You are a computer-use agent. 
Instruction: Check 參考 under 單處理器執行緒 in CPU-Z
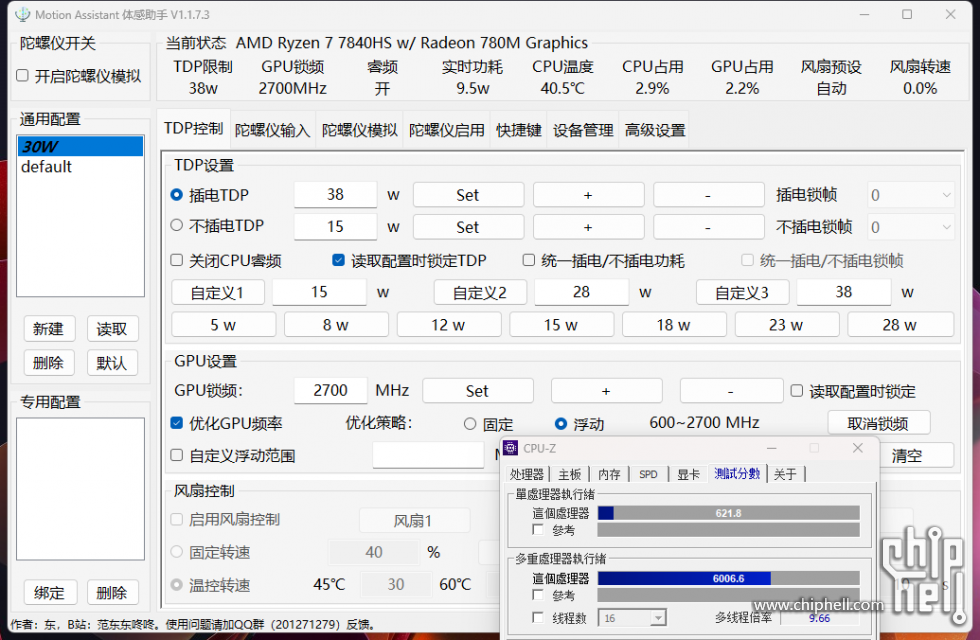538,529
